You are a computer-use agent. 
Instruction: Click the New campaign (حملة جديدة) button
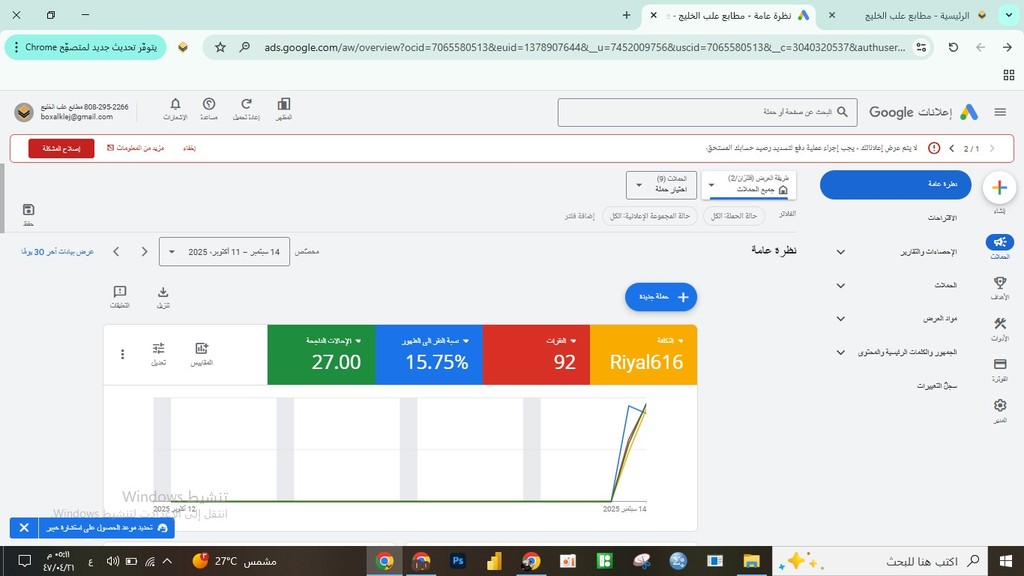[x=661, y=297]
